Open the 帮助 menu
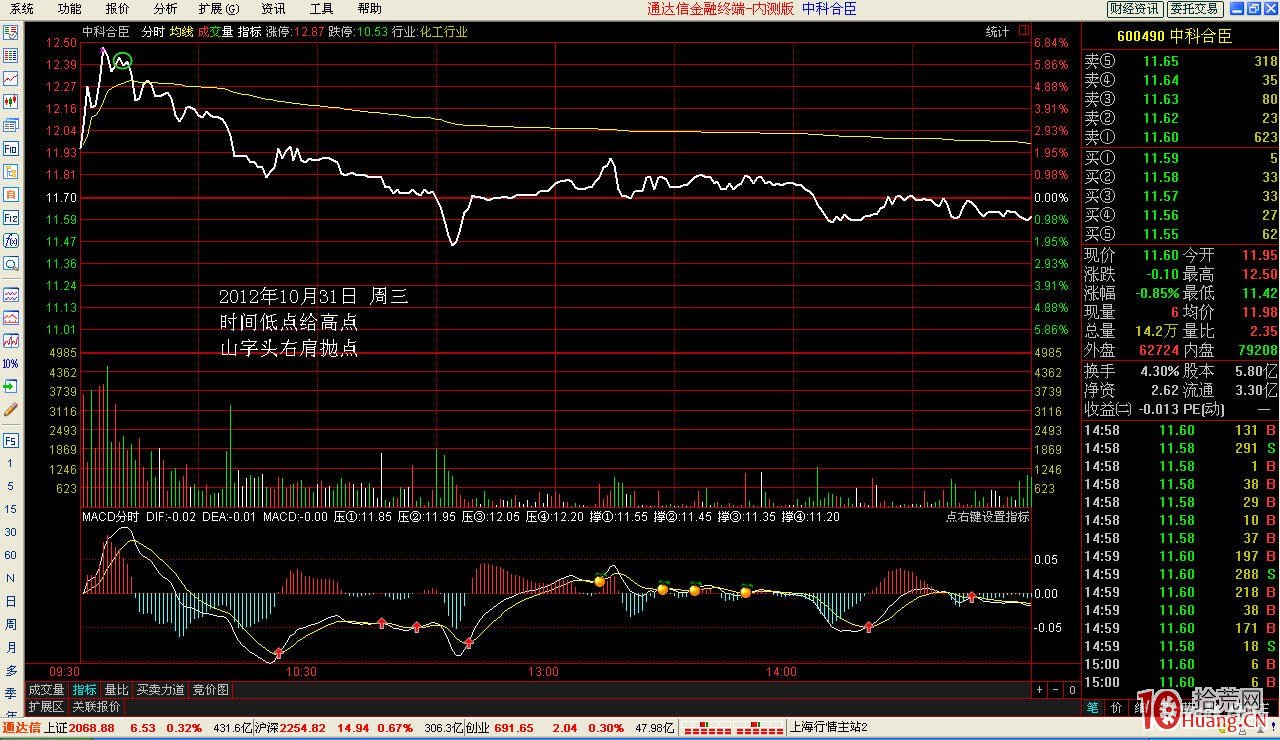The image size is (1280, 740). tap(369, 8)
